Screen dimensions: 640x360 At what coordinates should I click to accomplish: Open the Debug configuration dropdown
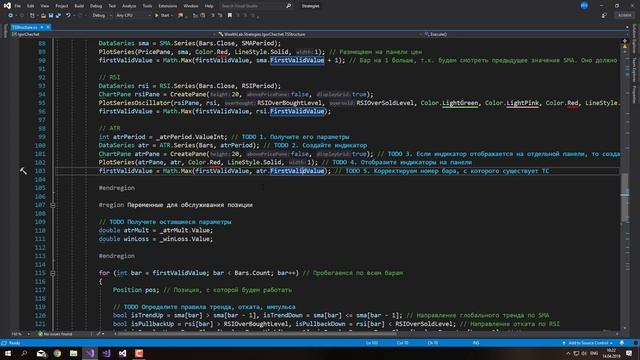pos(101,16)
